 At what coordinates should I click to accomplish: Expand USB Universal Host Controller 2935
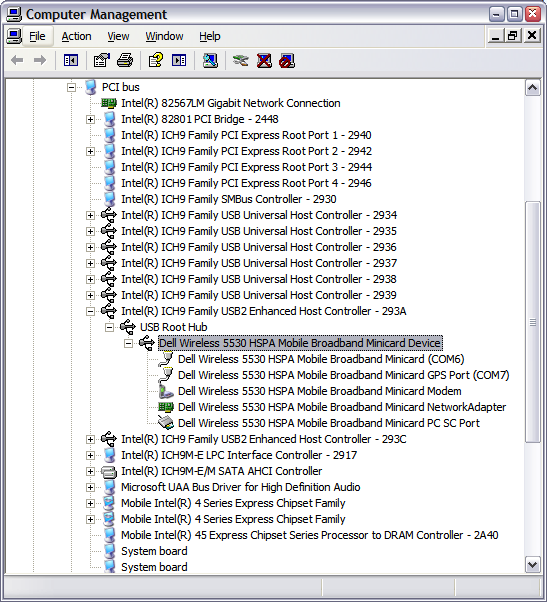tap(90, 231)
